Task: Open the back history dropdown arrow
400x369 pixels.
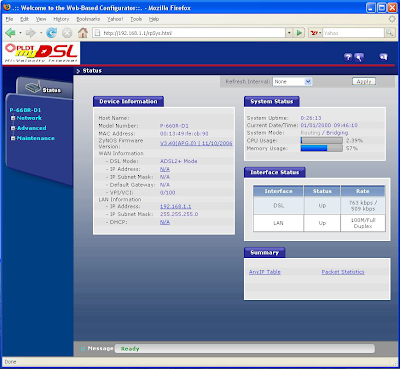Action: [20, 33]
